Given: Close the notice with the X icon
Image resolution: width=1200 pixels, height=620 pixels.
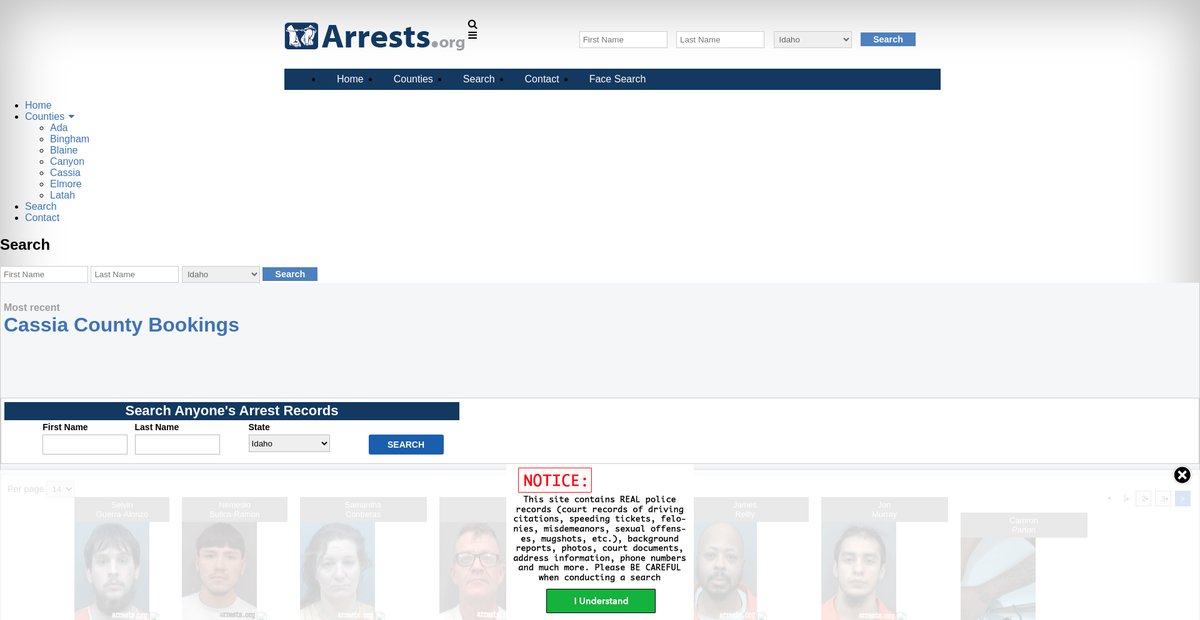Looking at the screenshot, I should click(1182, 475).
